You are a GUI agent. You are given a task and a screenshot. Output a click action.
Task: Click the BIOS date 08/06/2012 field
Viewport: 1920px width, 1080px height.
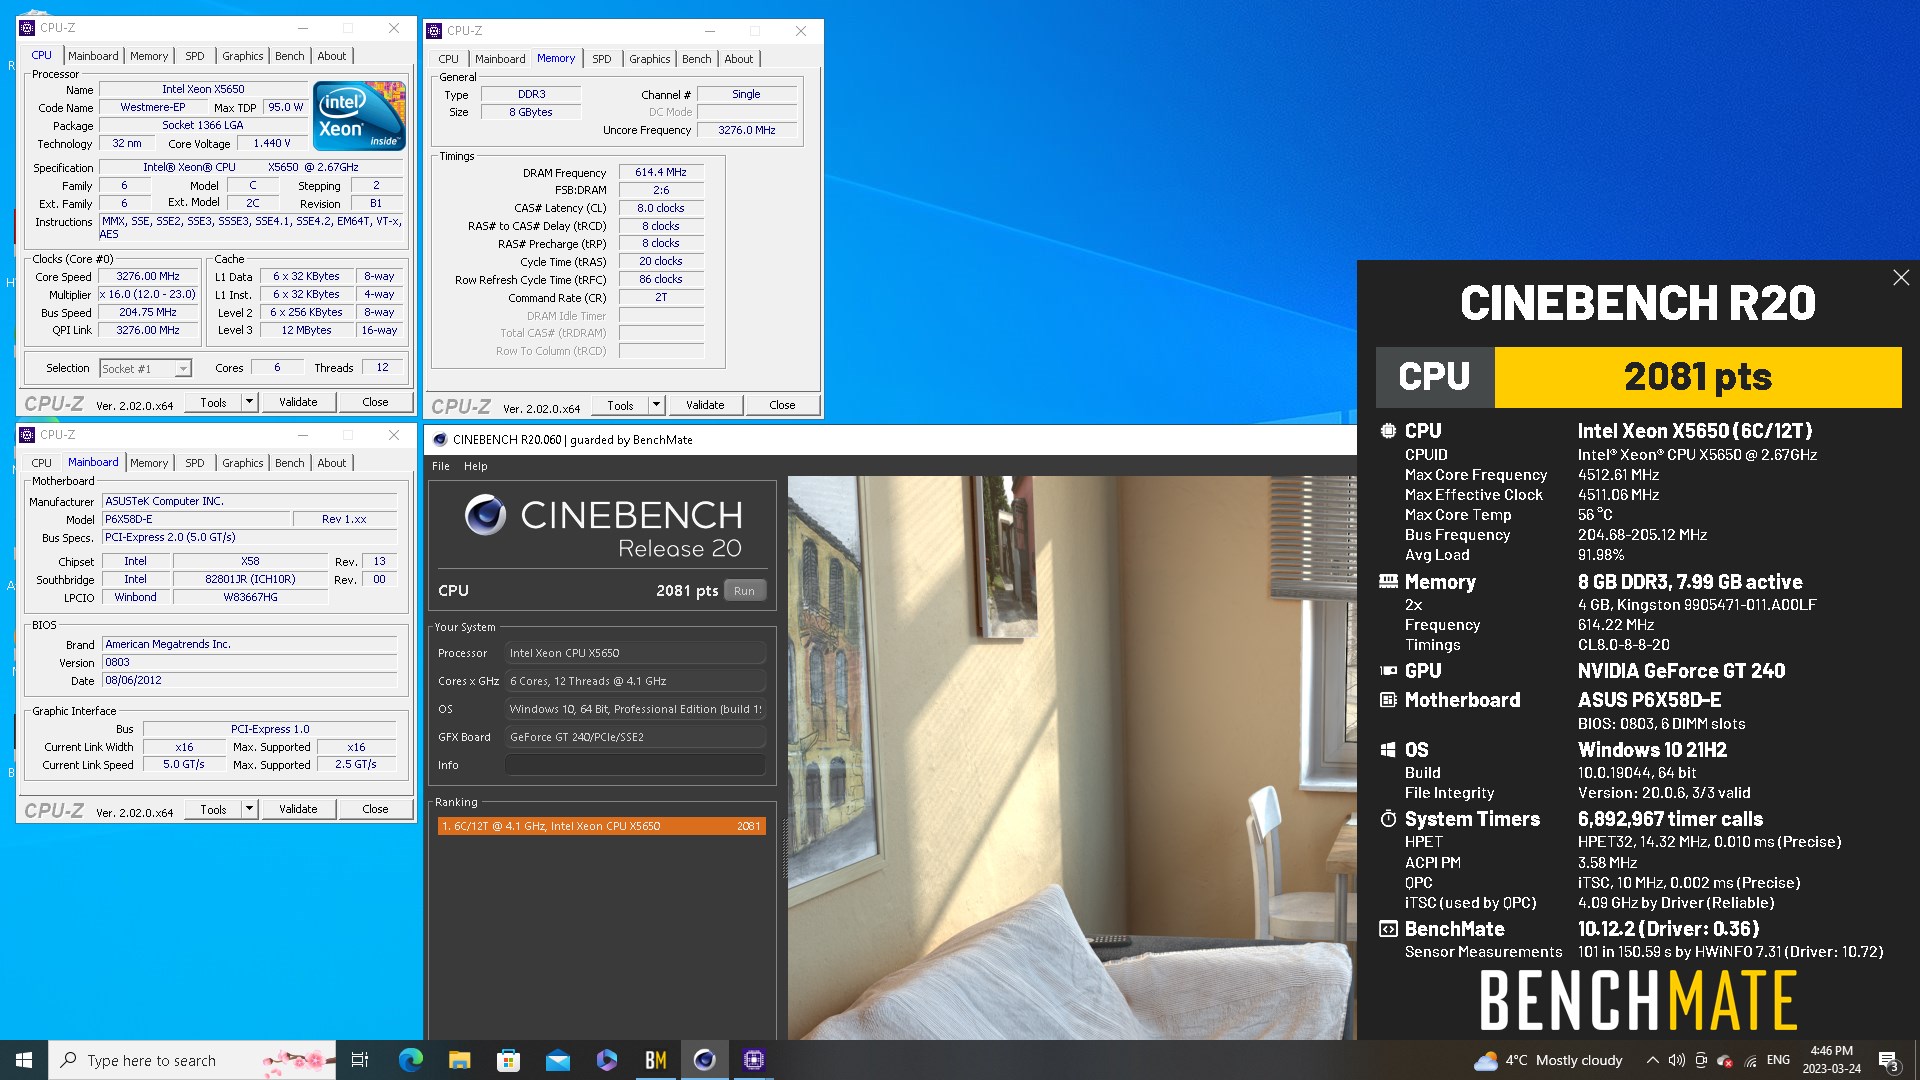tap(250, 680)
